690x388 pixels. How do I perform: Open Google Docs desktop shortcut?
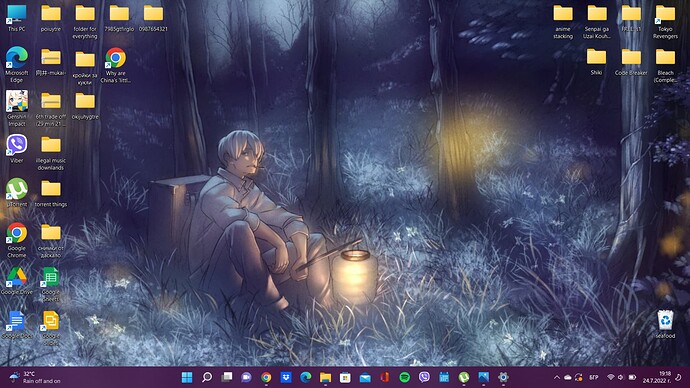point(16,325)
